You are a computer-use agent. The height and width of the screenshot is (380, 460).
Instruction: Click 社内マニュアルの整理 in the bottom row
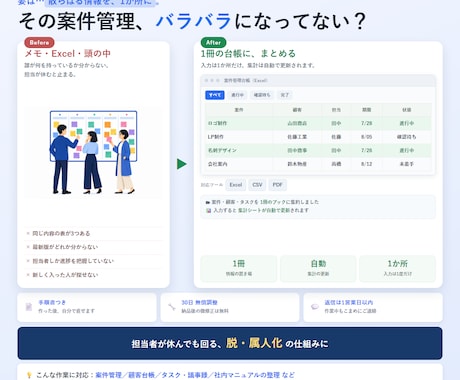[x=247, y=375]
